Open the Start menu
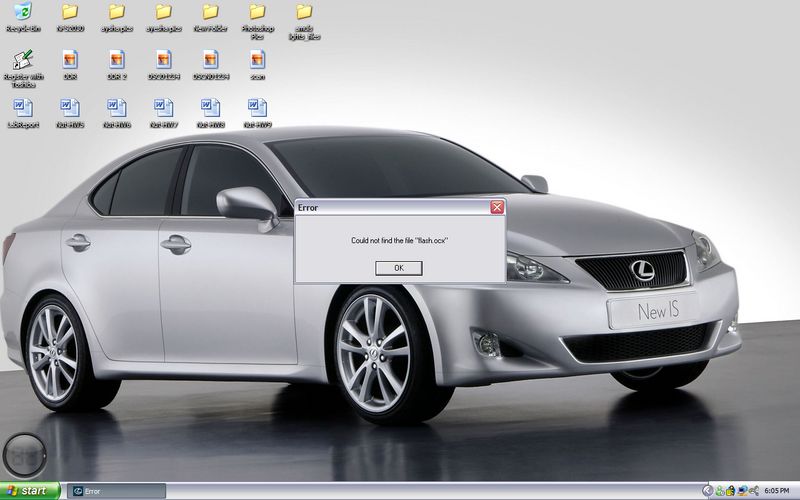Viewport: 800px width, 500px height. 30,491
